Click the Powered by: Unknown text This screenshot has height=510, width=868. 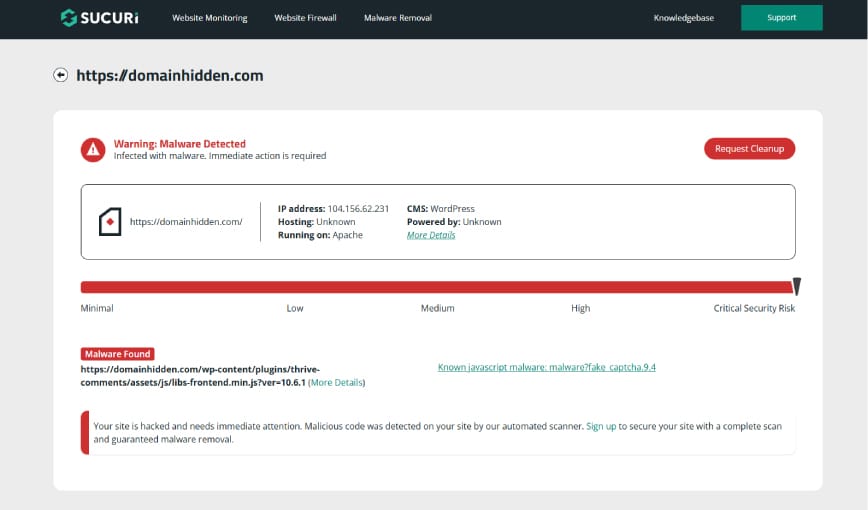(454, 221)
